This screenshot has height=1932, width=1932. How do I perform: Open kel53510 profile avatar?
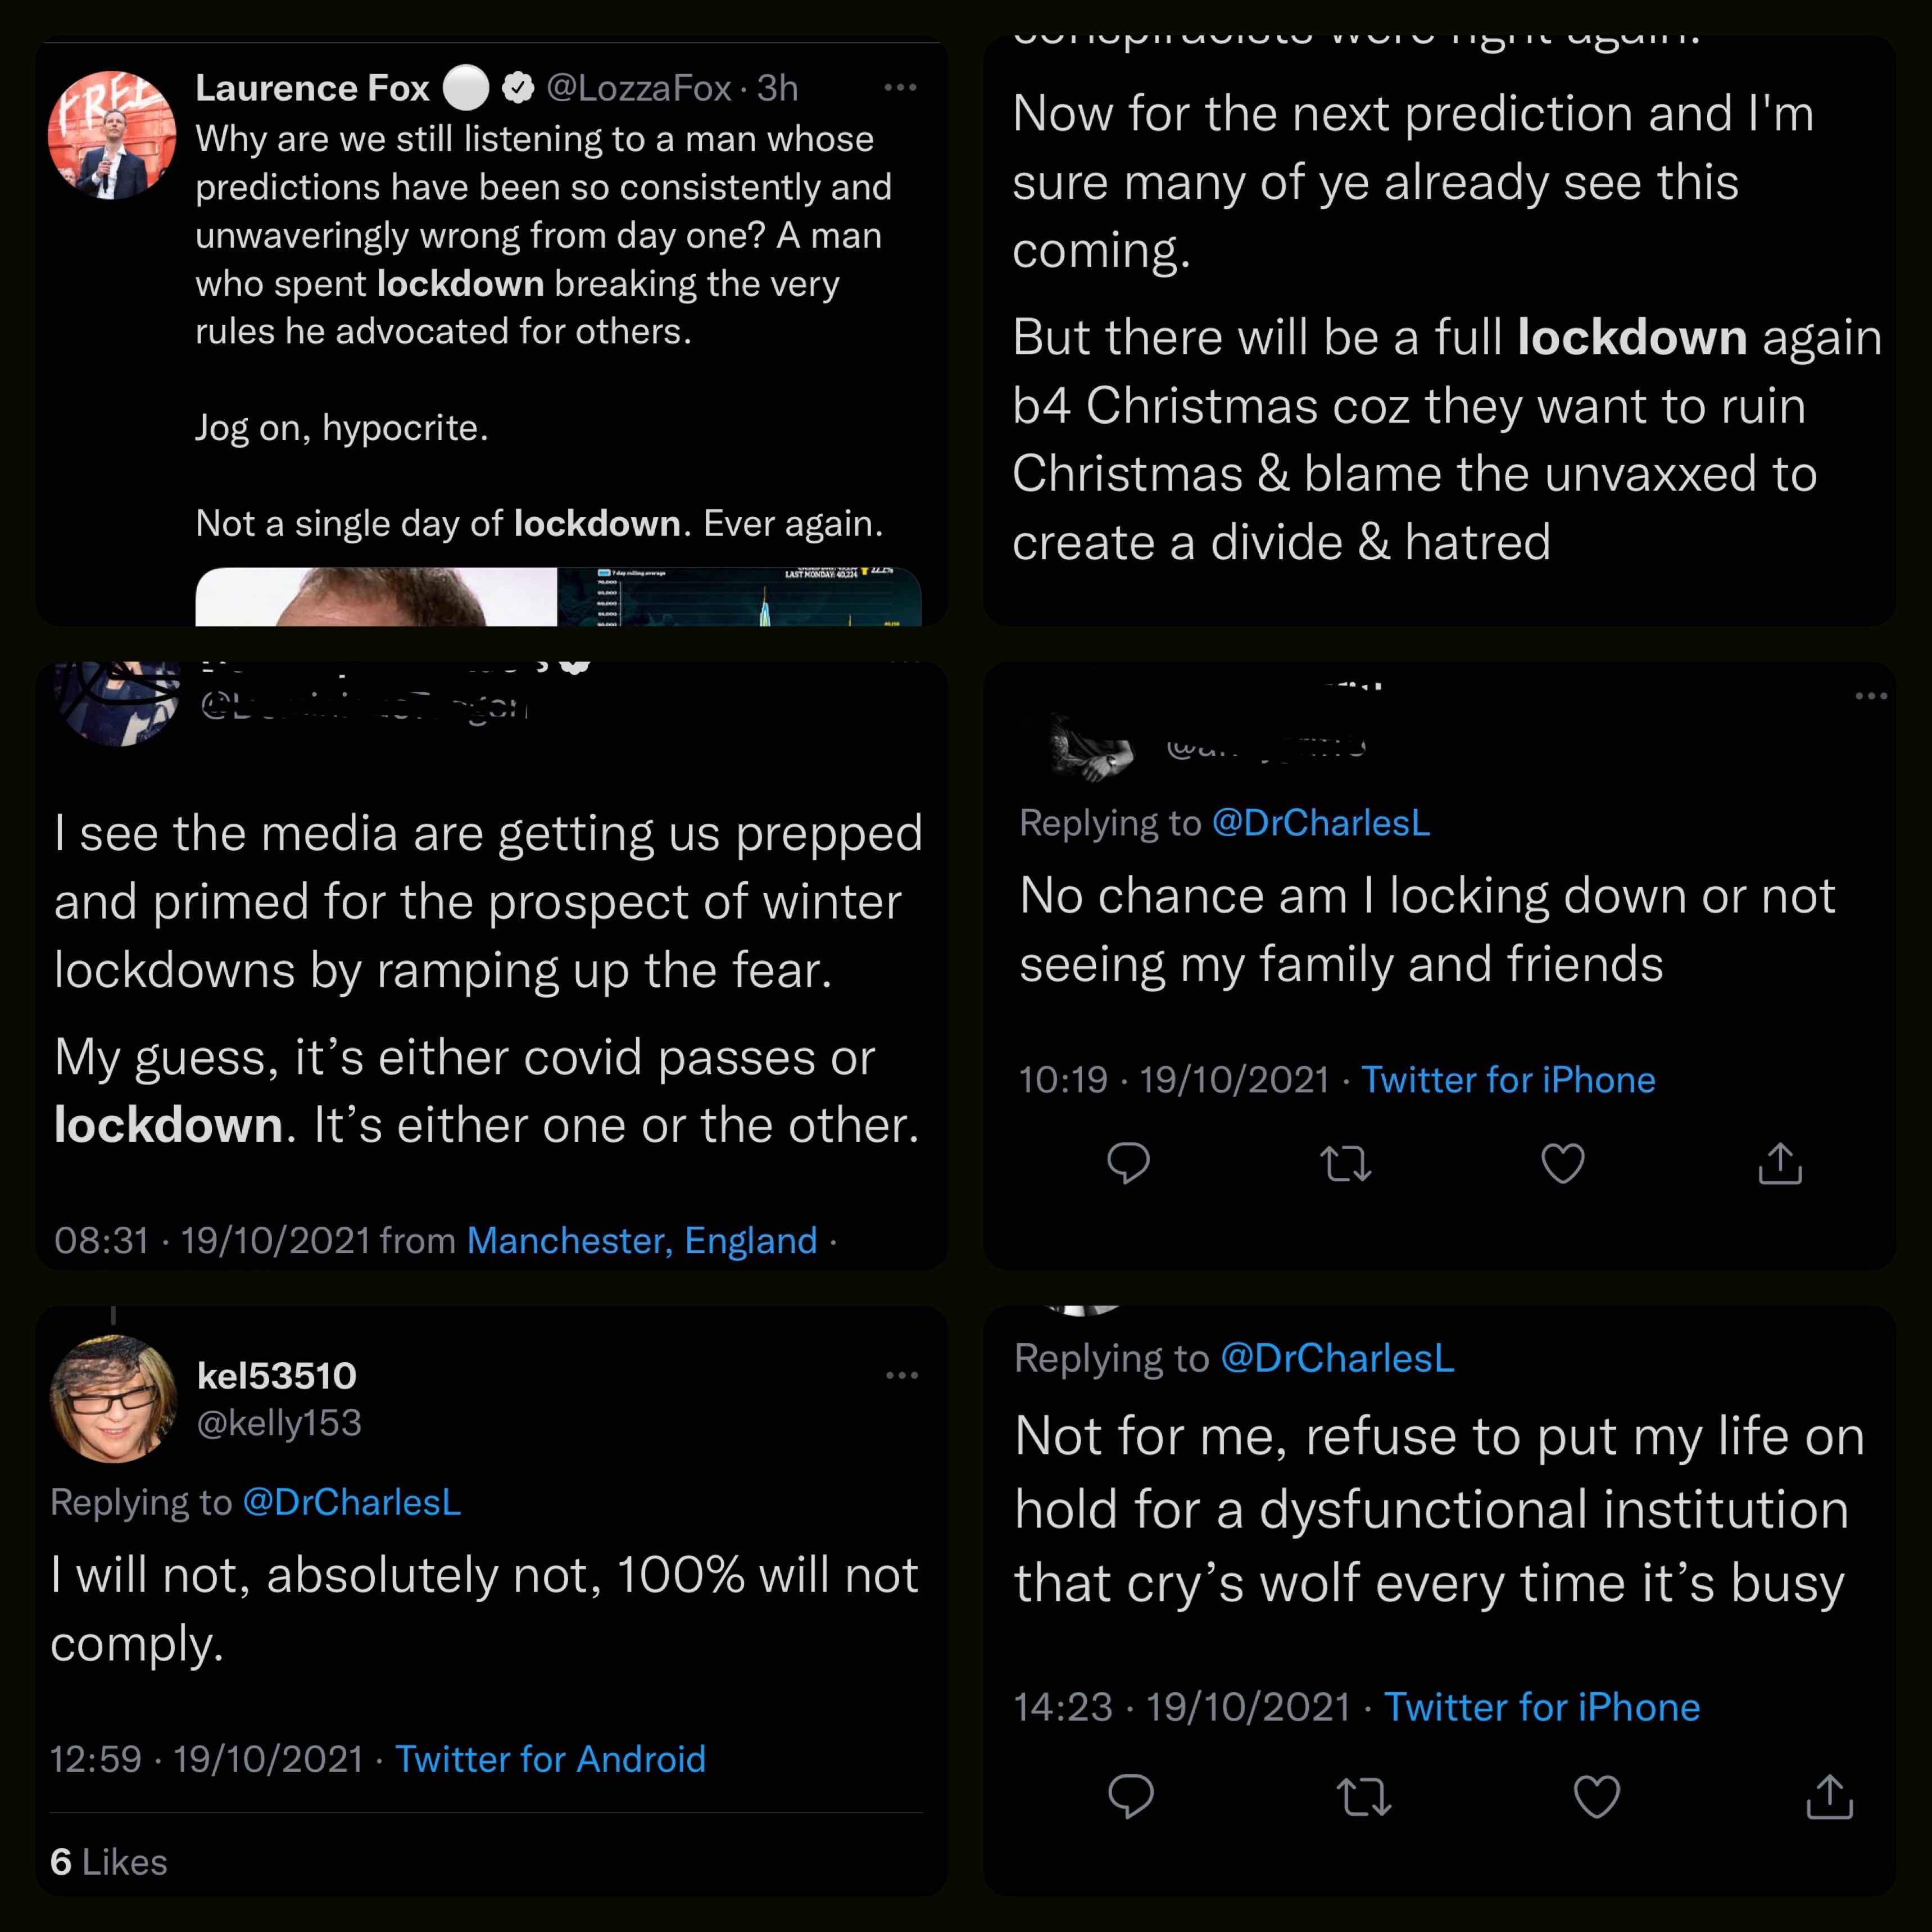113,1398
